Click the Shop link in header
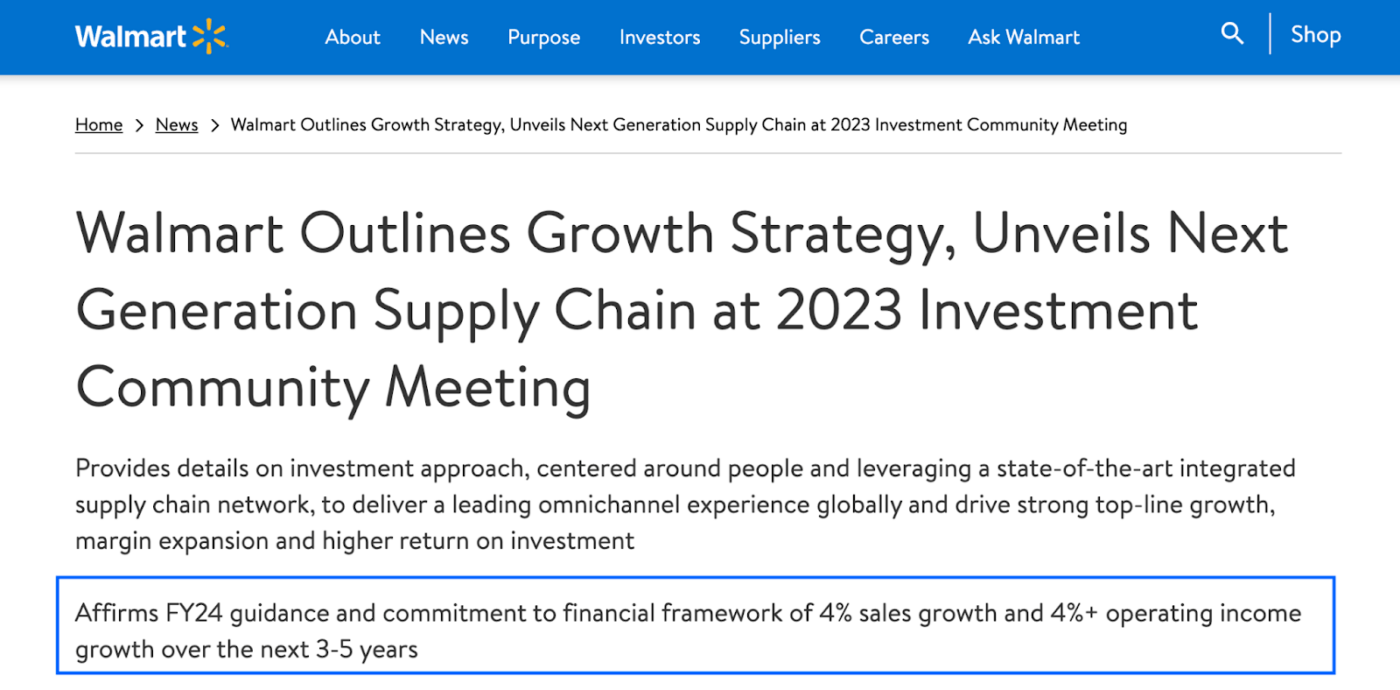This screenshot has width=1400, height=690. (x=1315, y=35)
